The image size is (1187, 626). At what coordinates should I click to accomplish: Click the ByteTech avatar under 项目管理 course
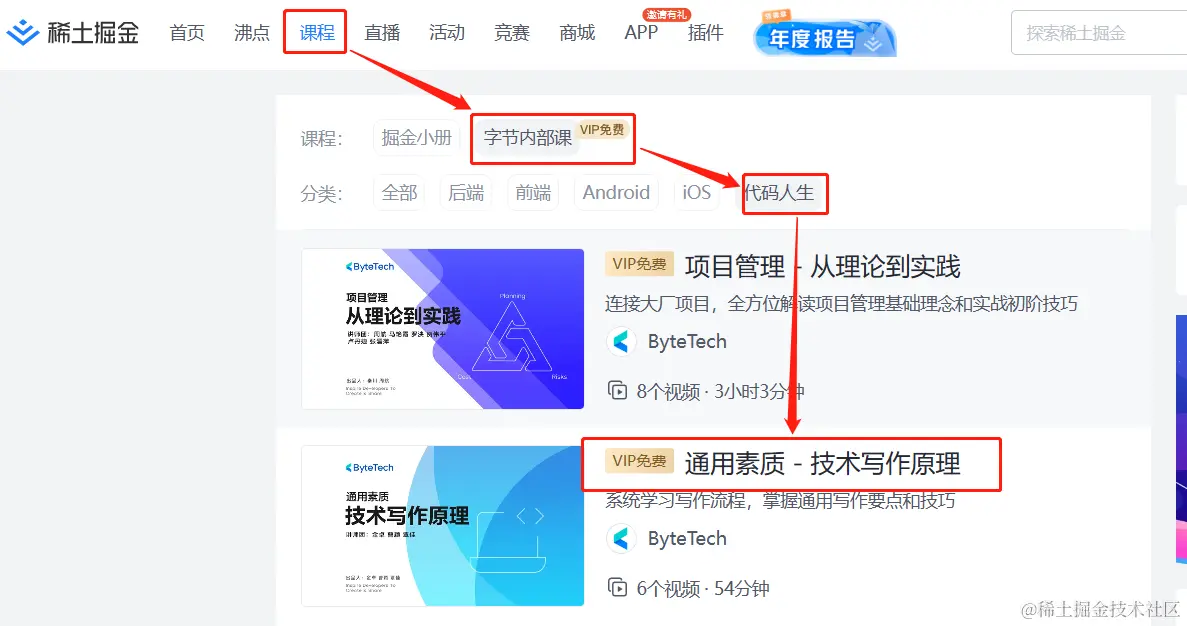(x=621, y=341)
